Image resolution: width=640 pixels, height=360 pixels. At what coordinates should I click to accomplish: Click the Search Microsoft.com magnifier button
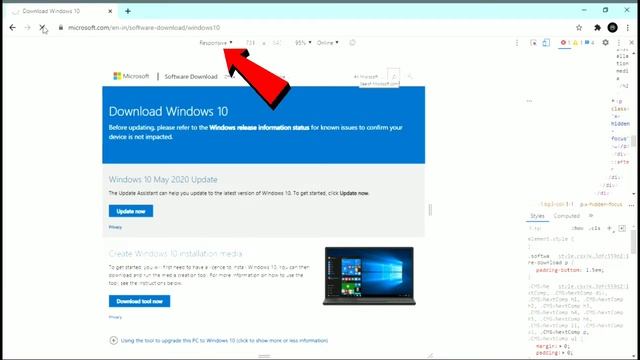coord(393,76)
